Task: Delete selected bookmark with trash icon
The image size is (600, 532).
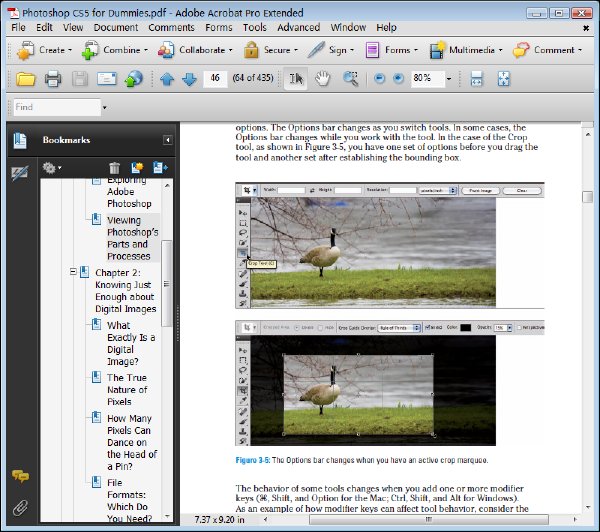Action: [x=114, y=168]
